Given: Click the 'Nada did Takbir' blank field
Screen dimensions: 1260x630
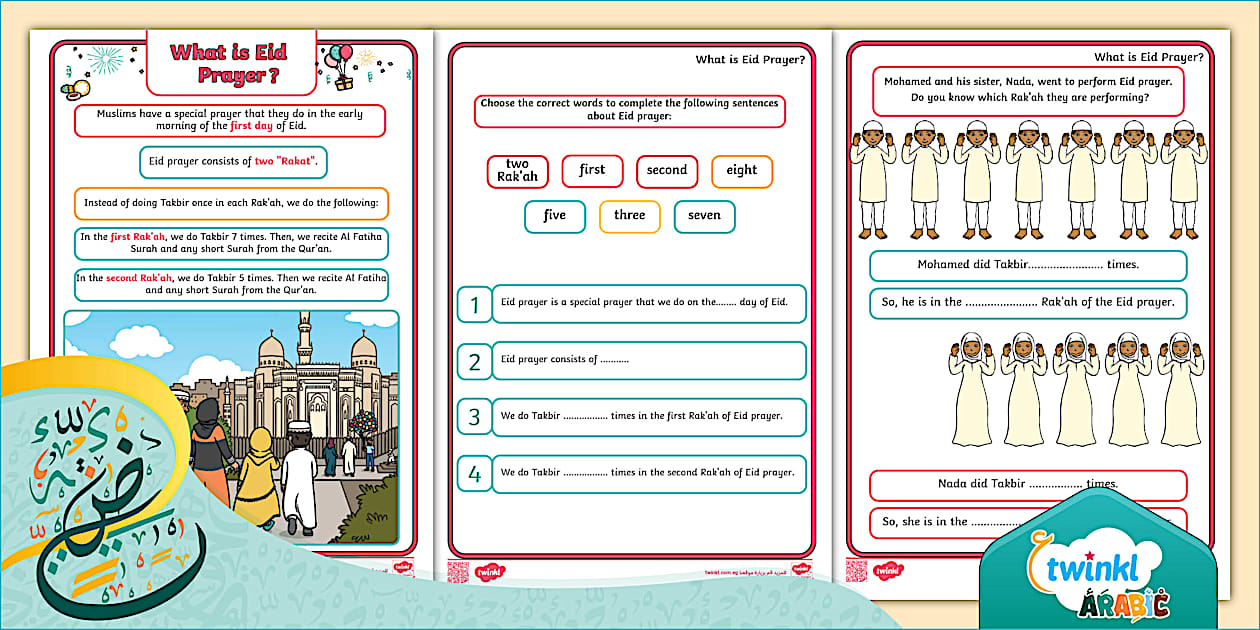Looking at the screenshot, I should point(1030,486).
